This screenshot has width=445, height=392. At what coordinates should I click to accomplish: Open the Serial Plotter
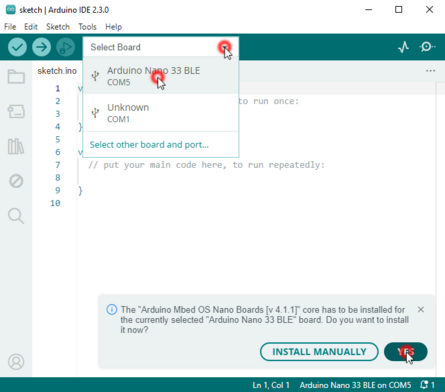[x=403, y=47]
